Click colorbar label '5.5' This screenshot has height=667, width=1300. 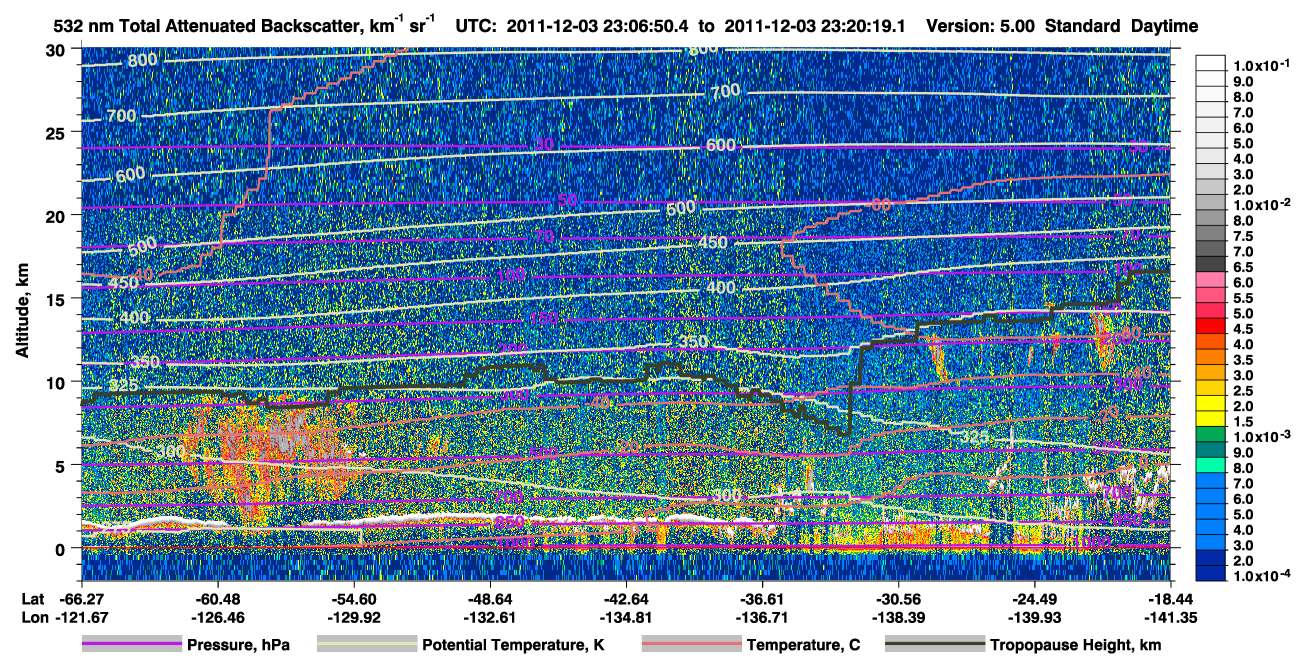[x=1242, y=298]
